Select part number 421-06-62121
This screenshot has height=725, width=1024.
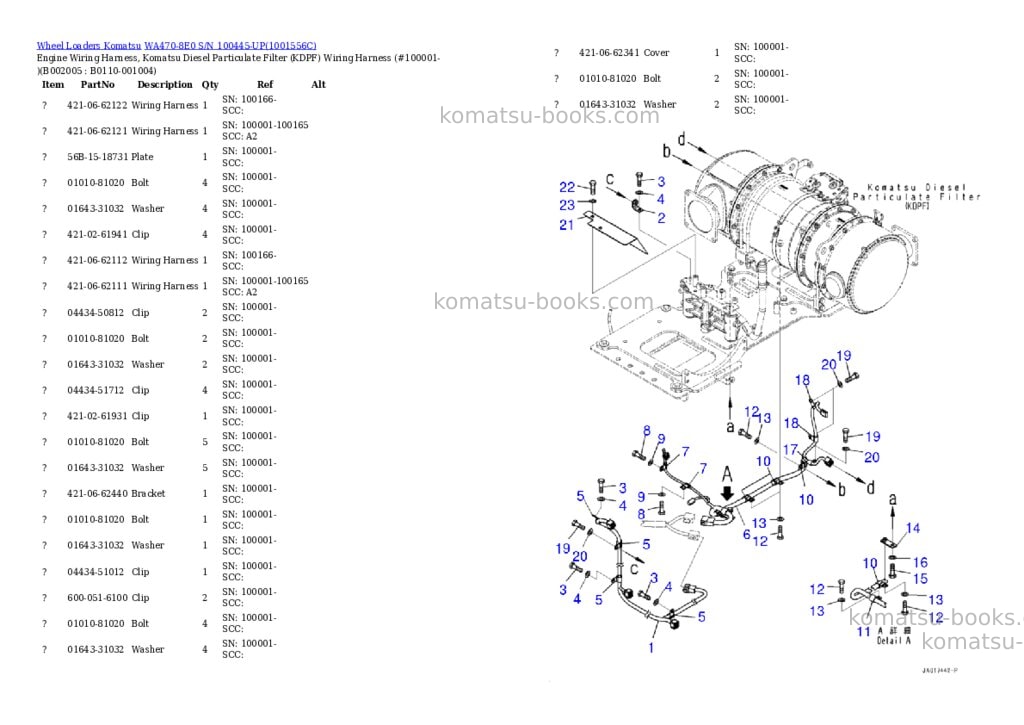tap(97, 131)
